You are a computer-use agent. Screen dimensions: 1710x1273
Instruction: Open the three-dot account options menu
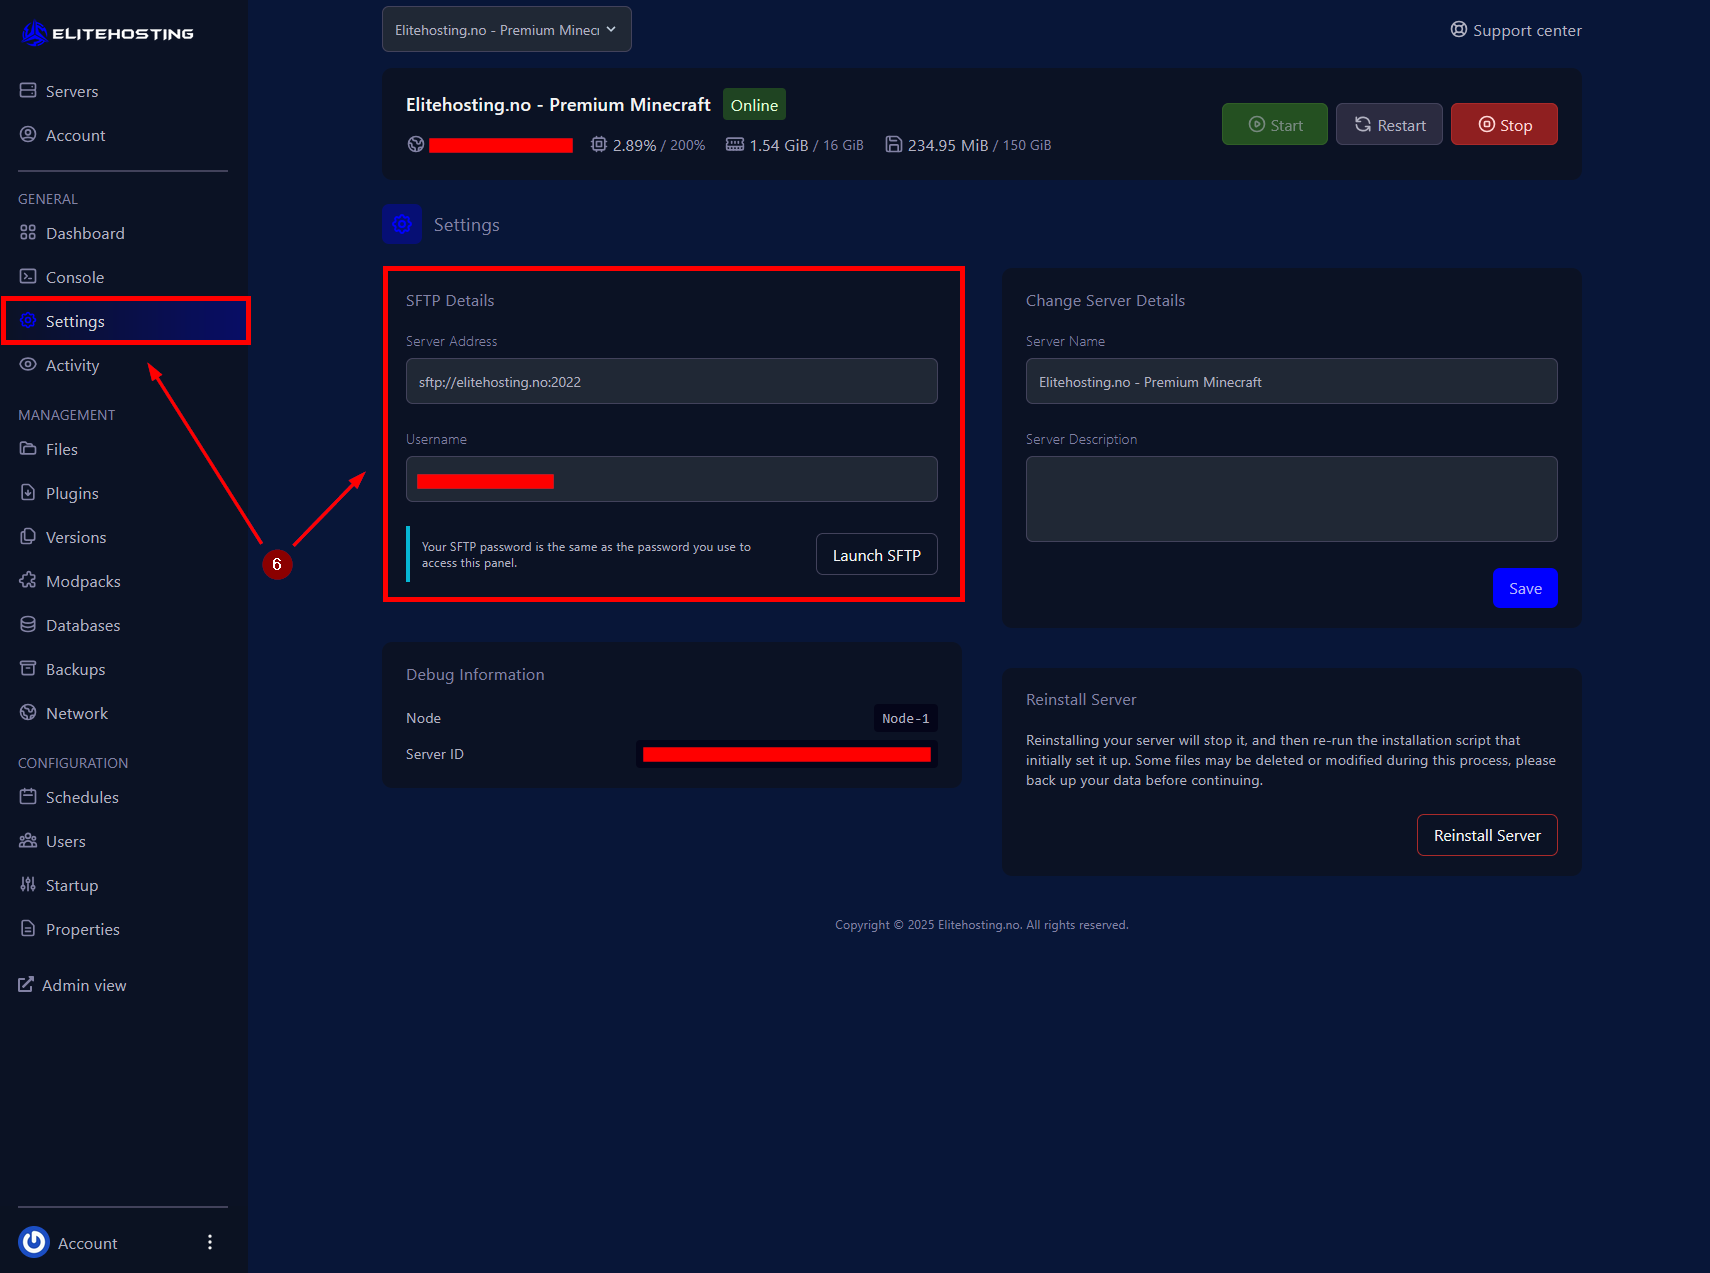click(x=210, y=1242)
